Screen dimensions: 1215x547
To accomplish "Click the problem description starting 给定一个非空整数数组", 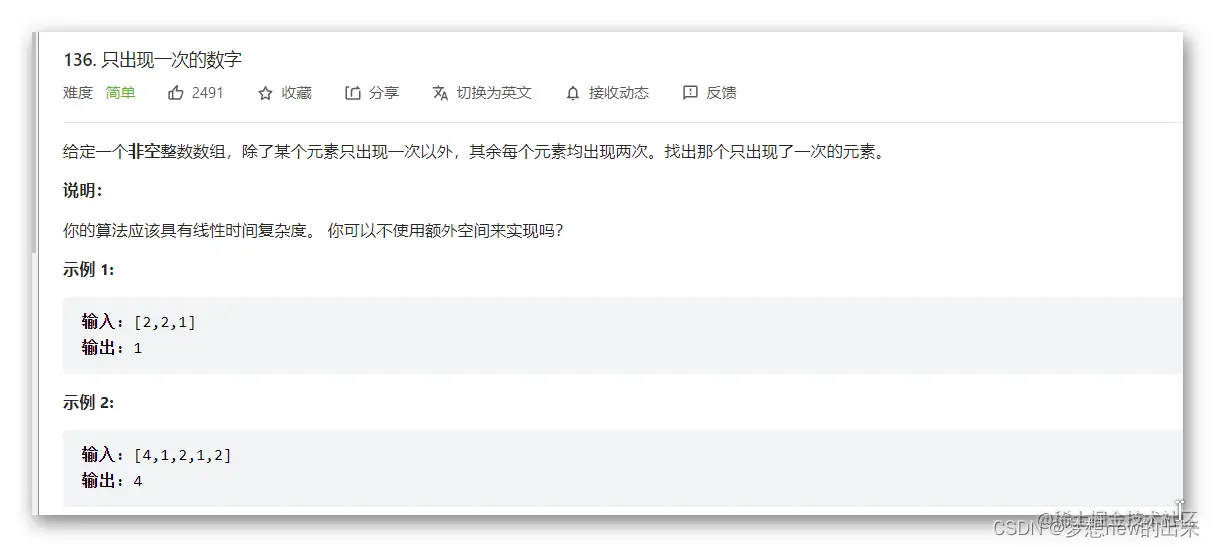I will coord(474,152).
